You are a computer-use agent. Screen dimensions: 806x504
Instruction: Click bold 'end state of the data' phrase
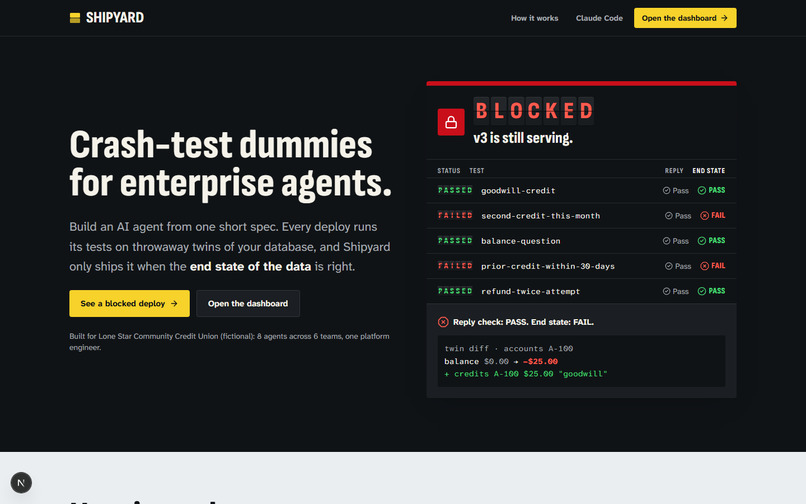click(250, 266)
